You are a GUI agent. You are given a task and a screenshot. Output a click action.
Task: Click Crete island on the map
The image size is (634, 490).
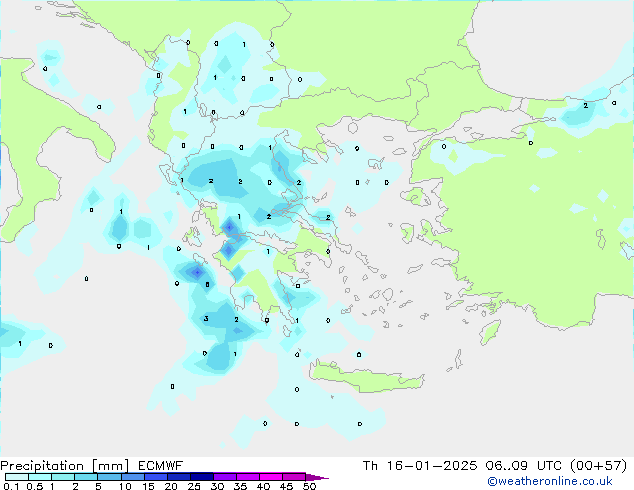pyautogui.click(x=350, y=373)
